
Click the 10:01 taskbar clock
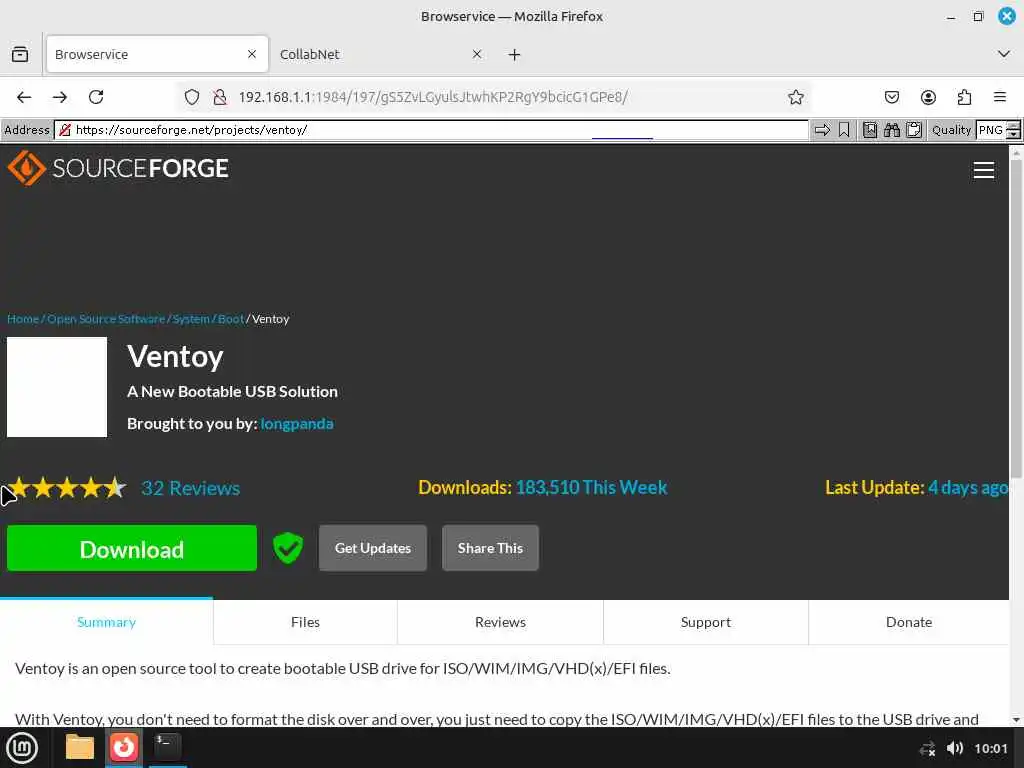(991, 748)
